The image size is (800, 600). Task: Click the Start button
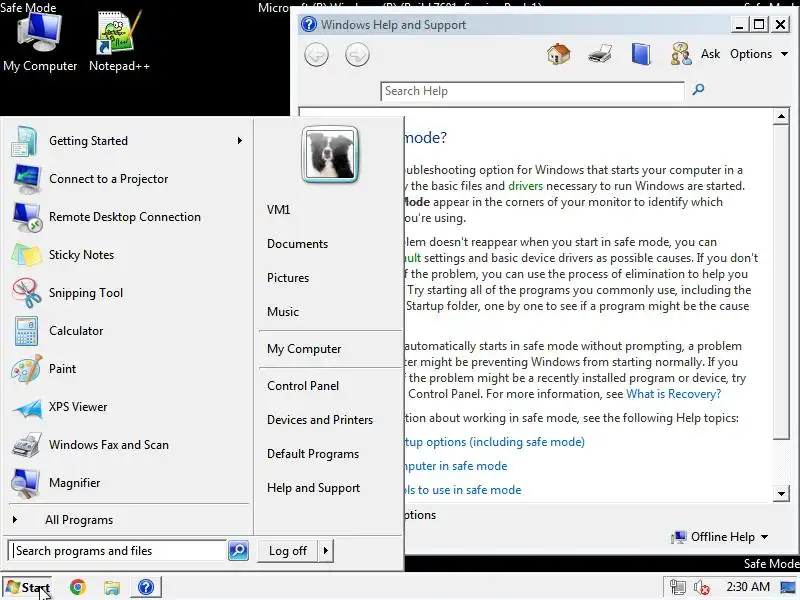(29, 587)
